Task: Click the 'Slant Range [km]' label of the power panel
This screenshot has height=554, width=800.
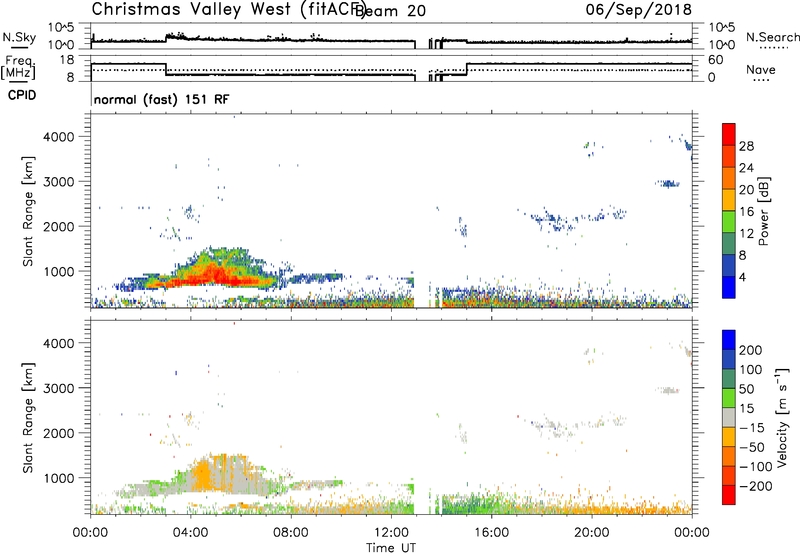Action: 28,211
